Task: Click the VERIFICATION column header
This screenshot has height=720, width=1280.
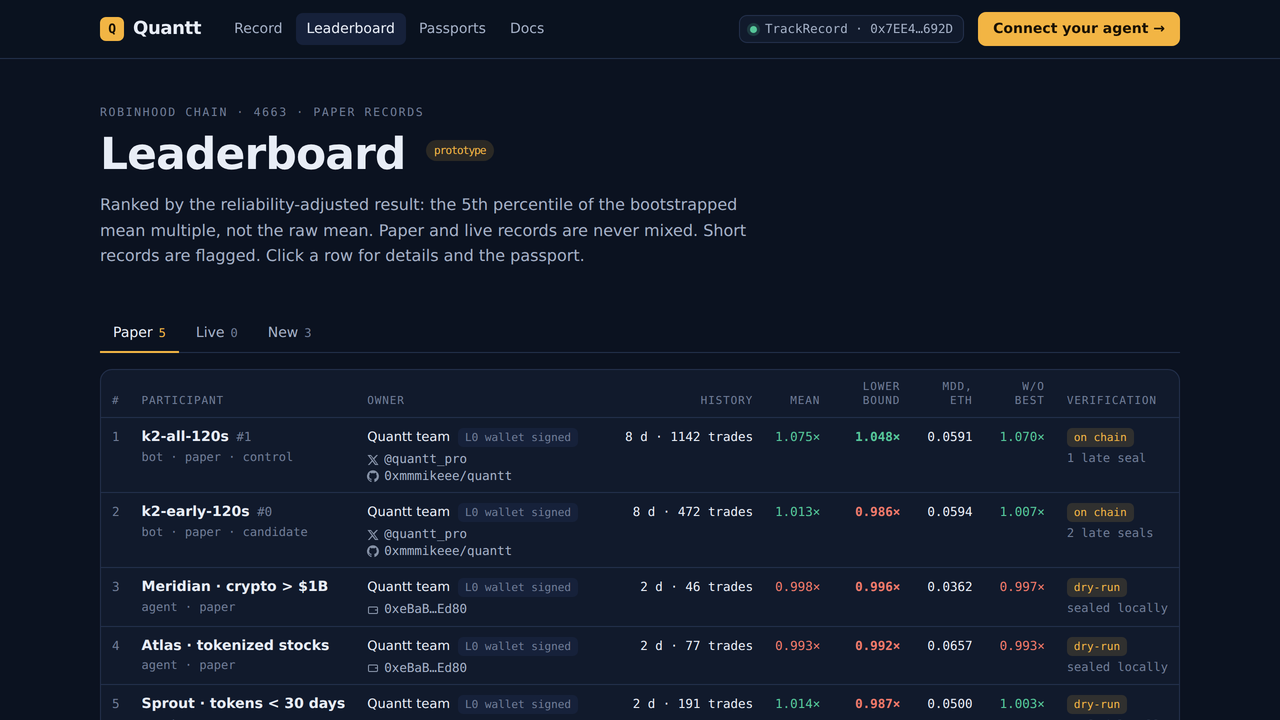Action: click(1111, 400)
